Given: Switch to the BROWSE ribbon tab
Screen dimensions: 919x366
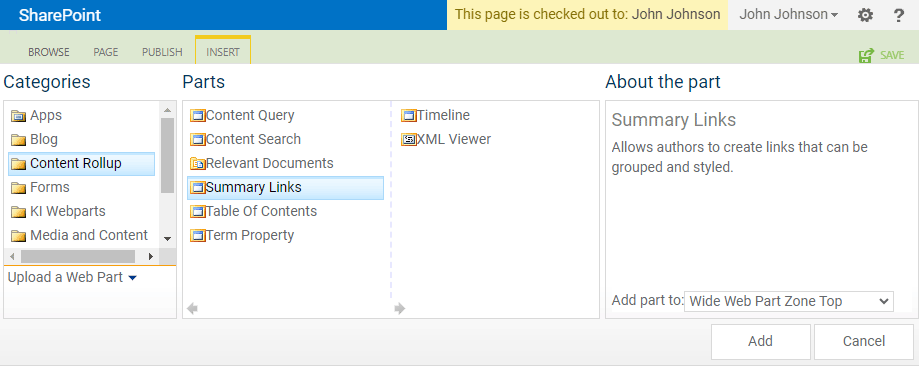Looking at the screenshot, I should pos(49,52).
